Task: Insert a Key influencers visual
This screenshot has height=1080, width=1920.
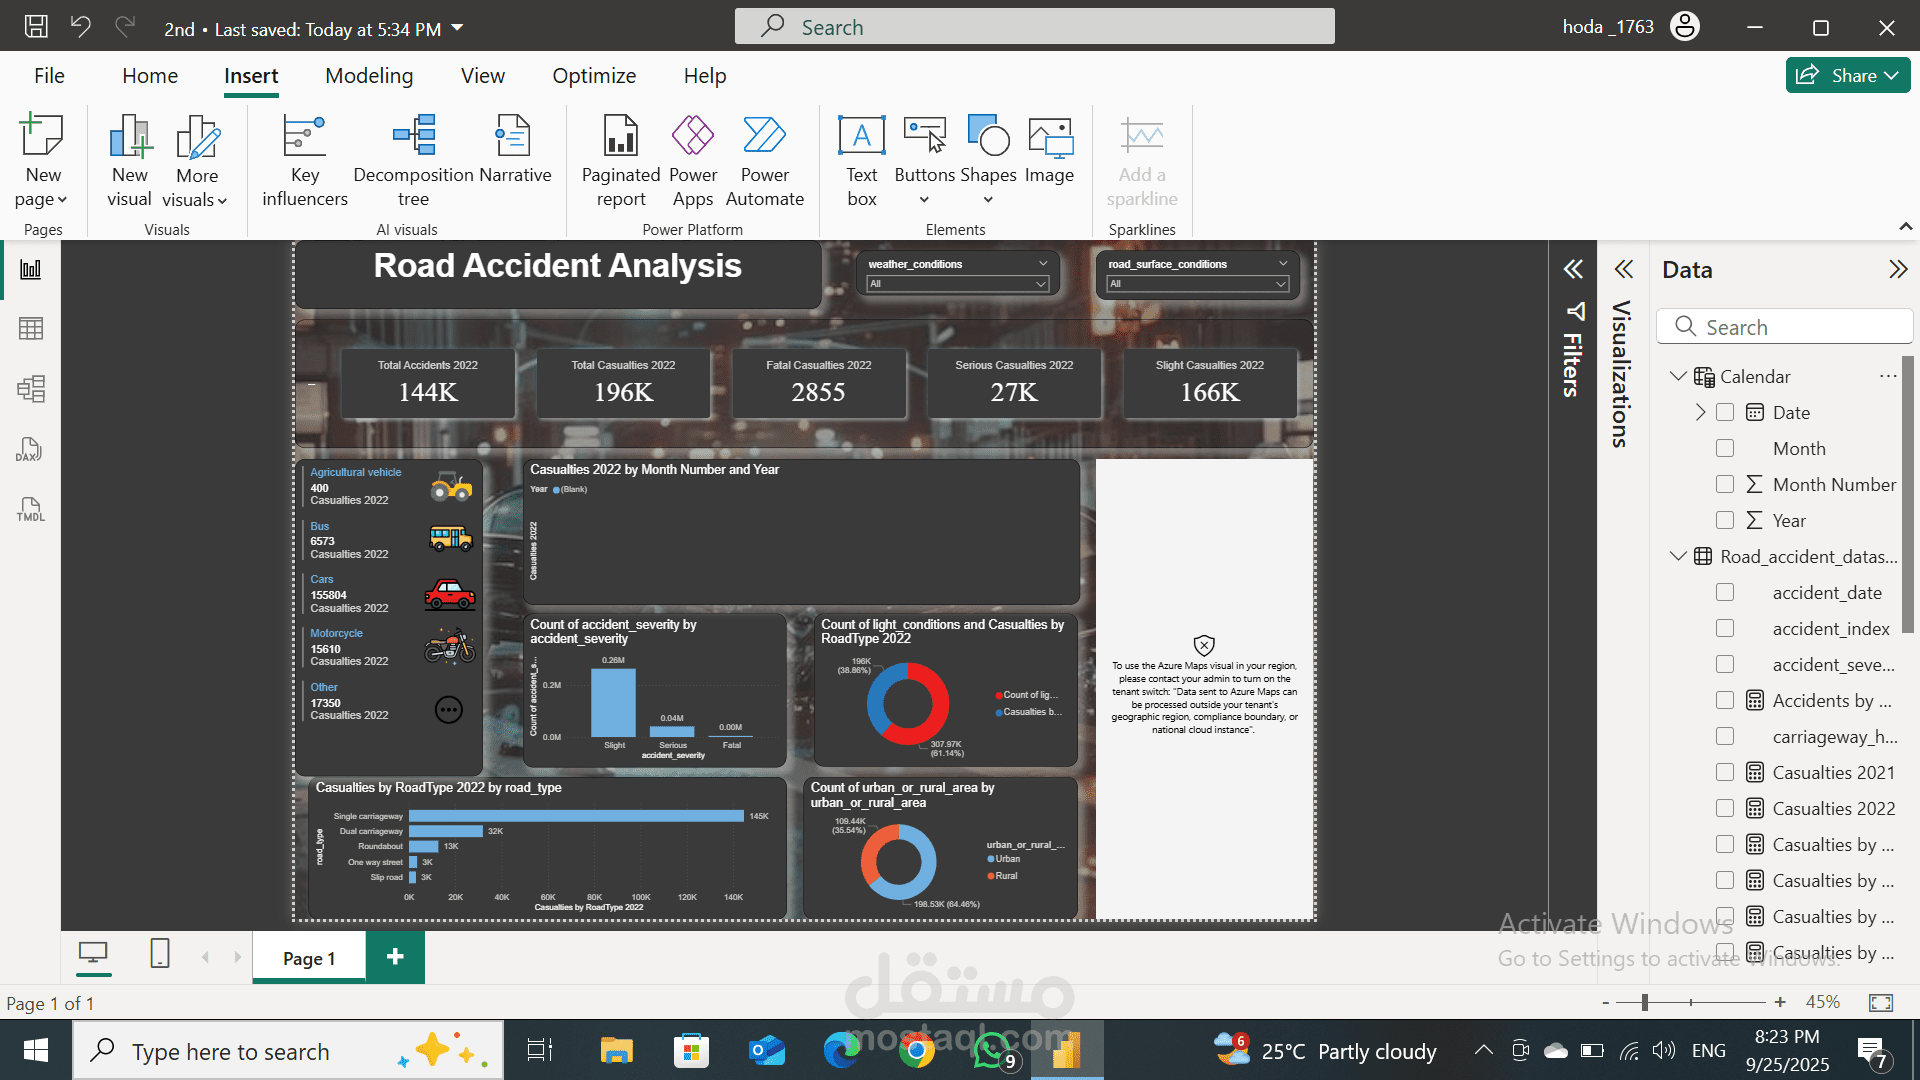Action: [304, 160]
